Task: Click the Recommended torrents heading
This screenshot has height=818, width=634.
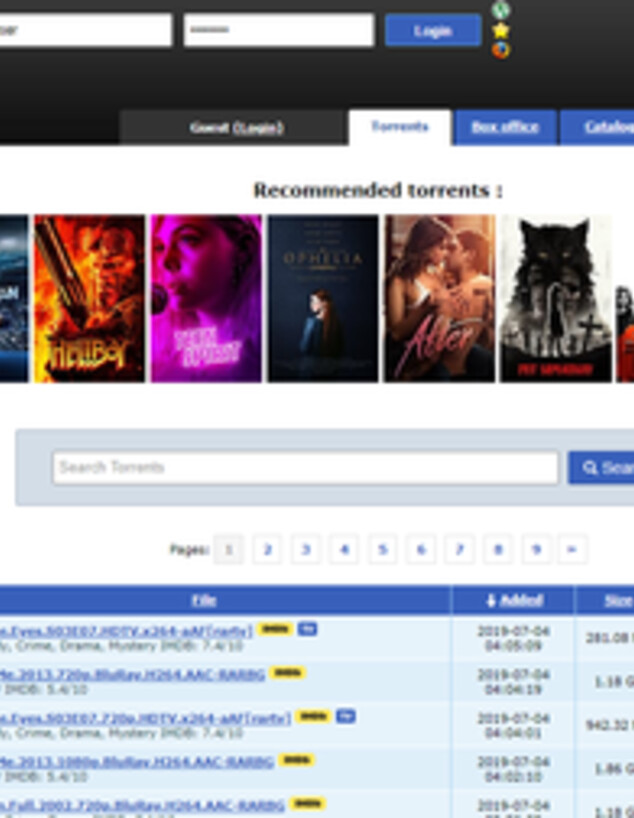Action: (x=378, y=190)
